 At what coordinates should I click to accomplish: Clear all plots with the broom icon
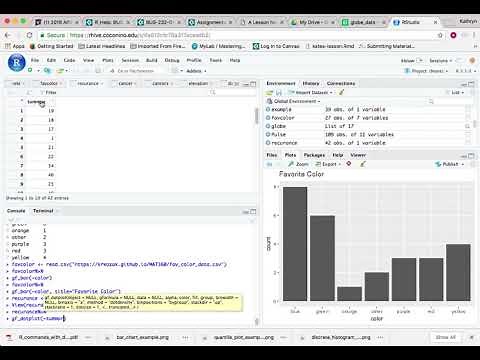tap(363, 164)
